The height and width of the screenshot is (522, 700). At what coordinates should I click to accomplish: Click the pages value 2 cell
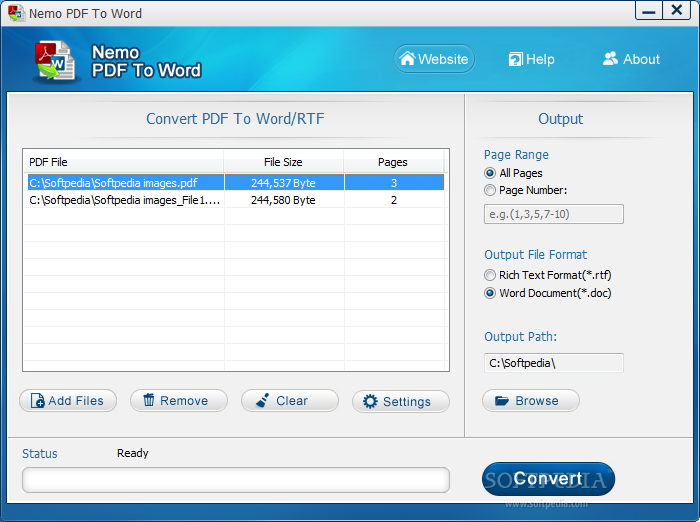[x=394, y=200]
